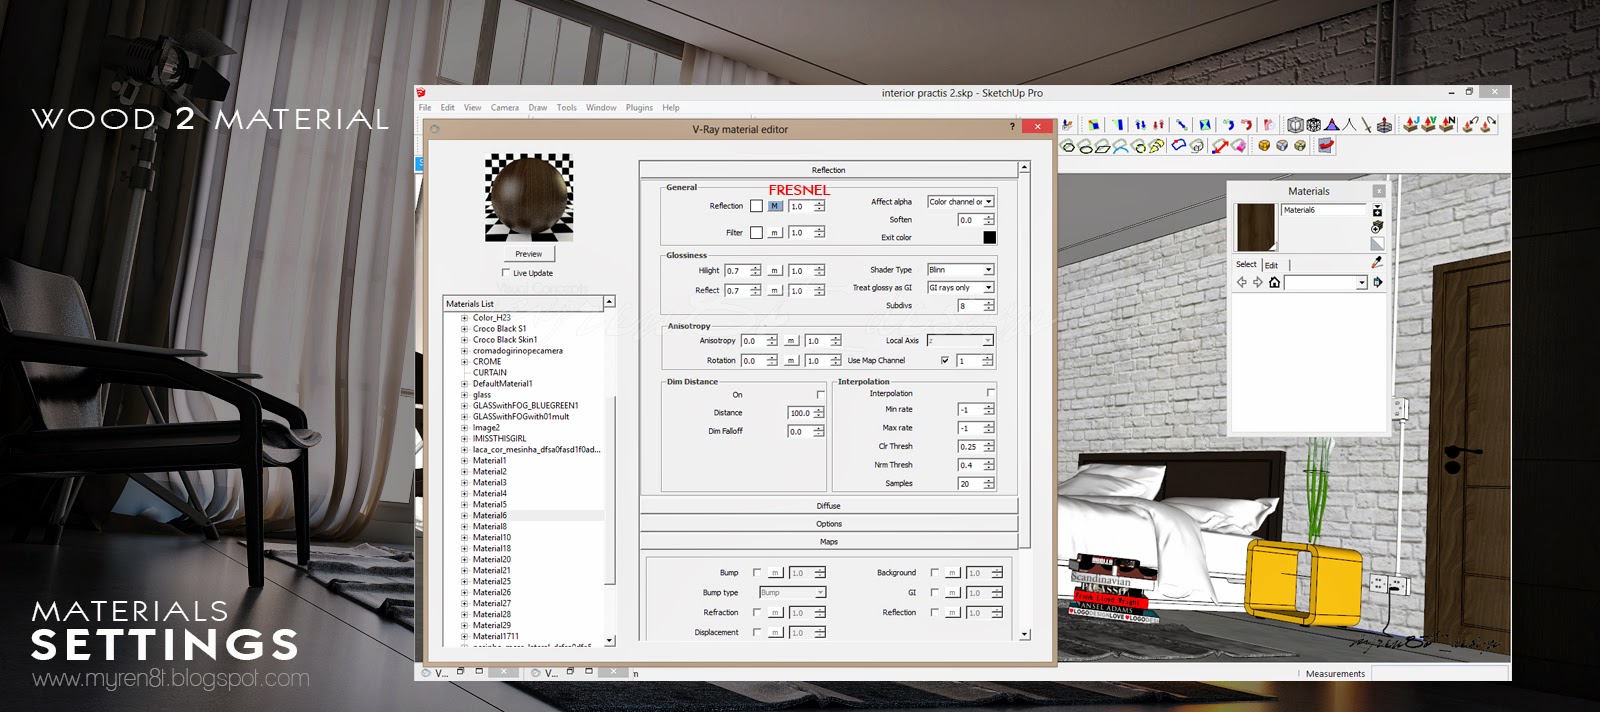Enable the Bump map checkbox
The image size is (1600, 712).
coord(756,573)
